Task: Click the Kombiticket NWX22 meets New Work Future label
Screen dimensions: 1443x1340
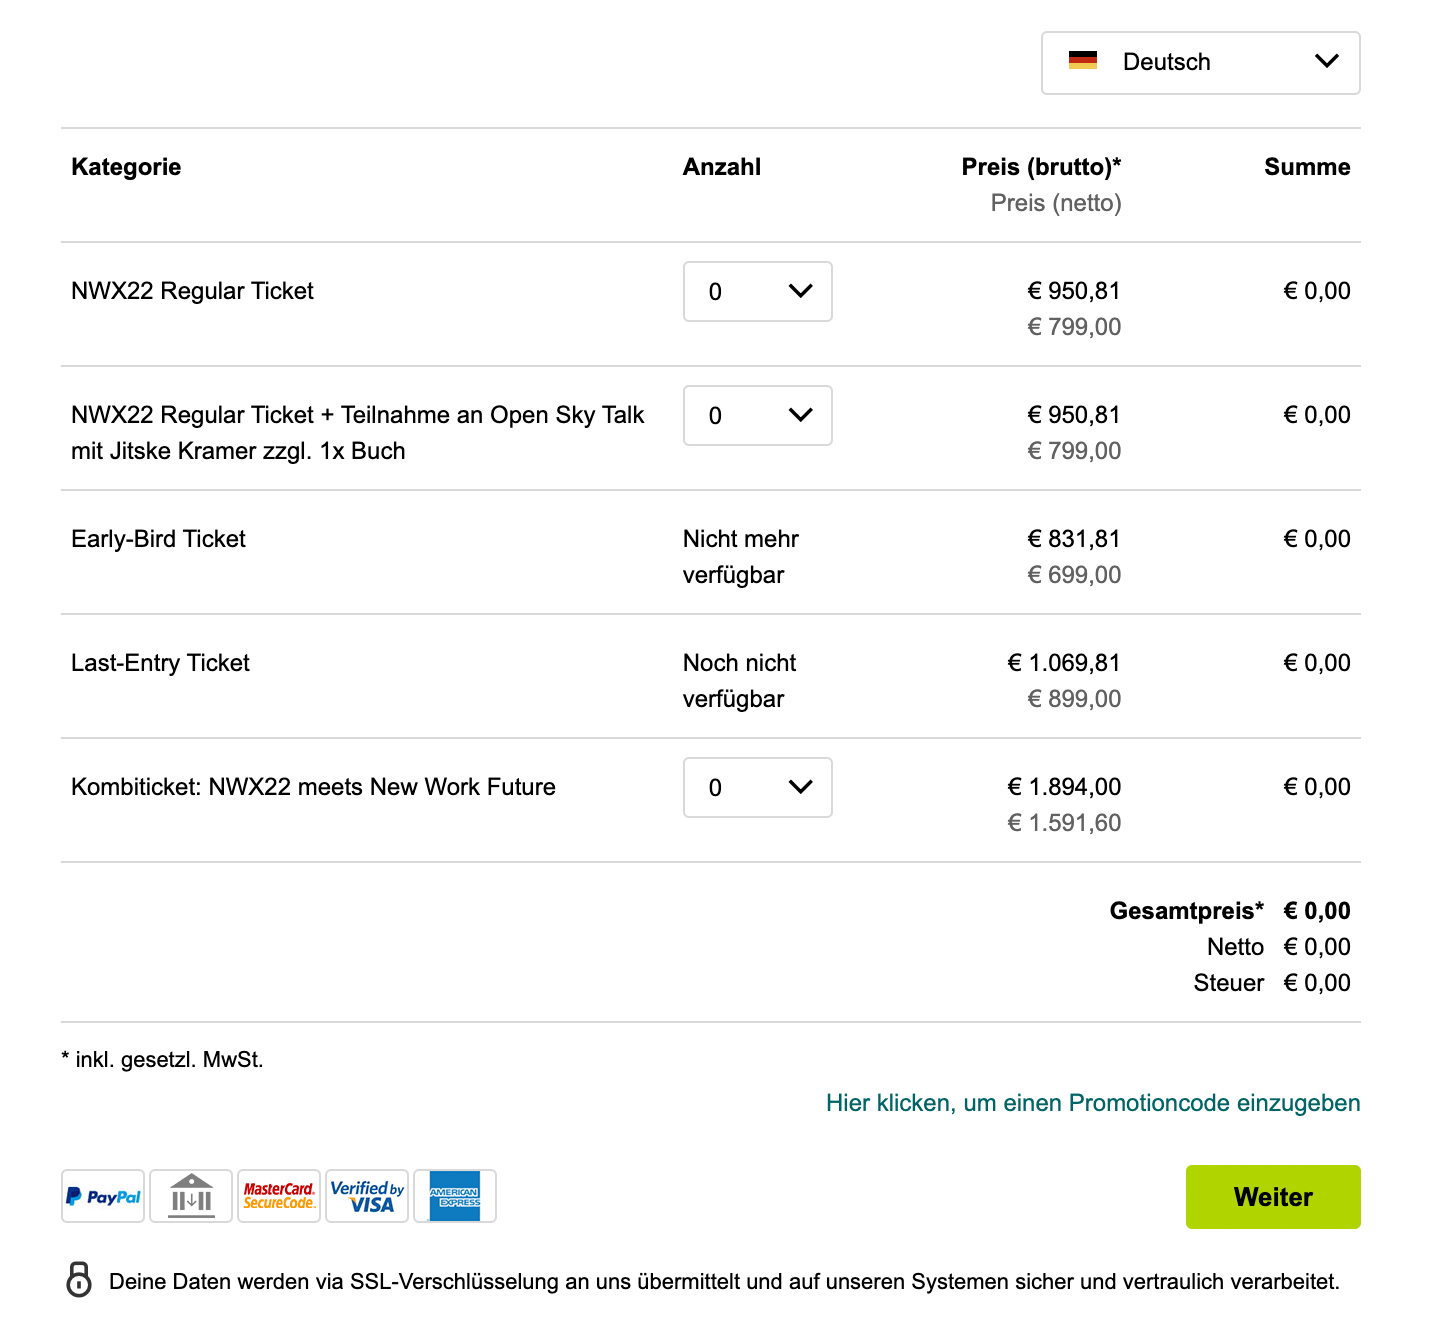Action: pos(313,787)
